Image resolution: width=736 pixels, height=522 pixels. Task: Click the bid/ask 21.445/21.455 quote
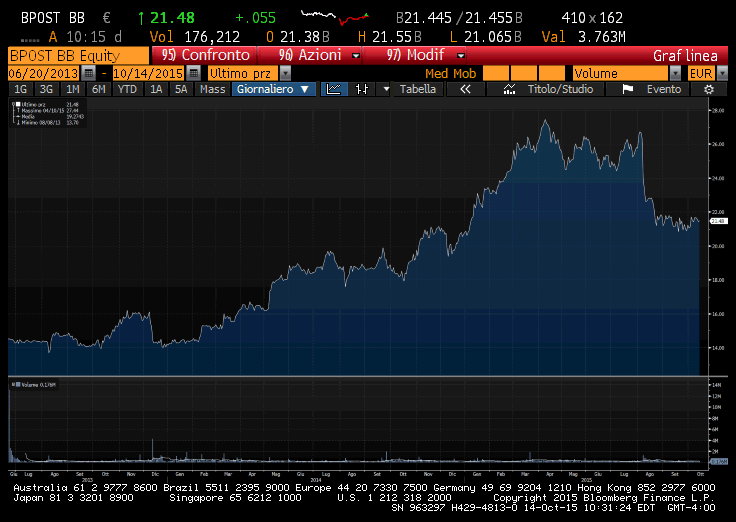click(x=459, y=18)
